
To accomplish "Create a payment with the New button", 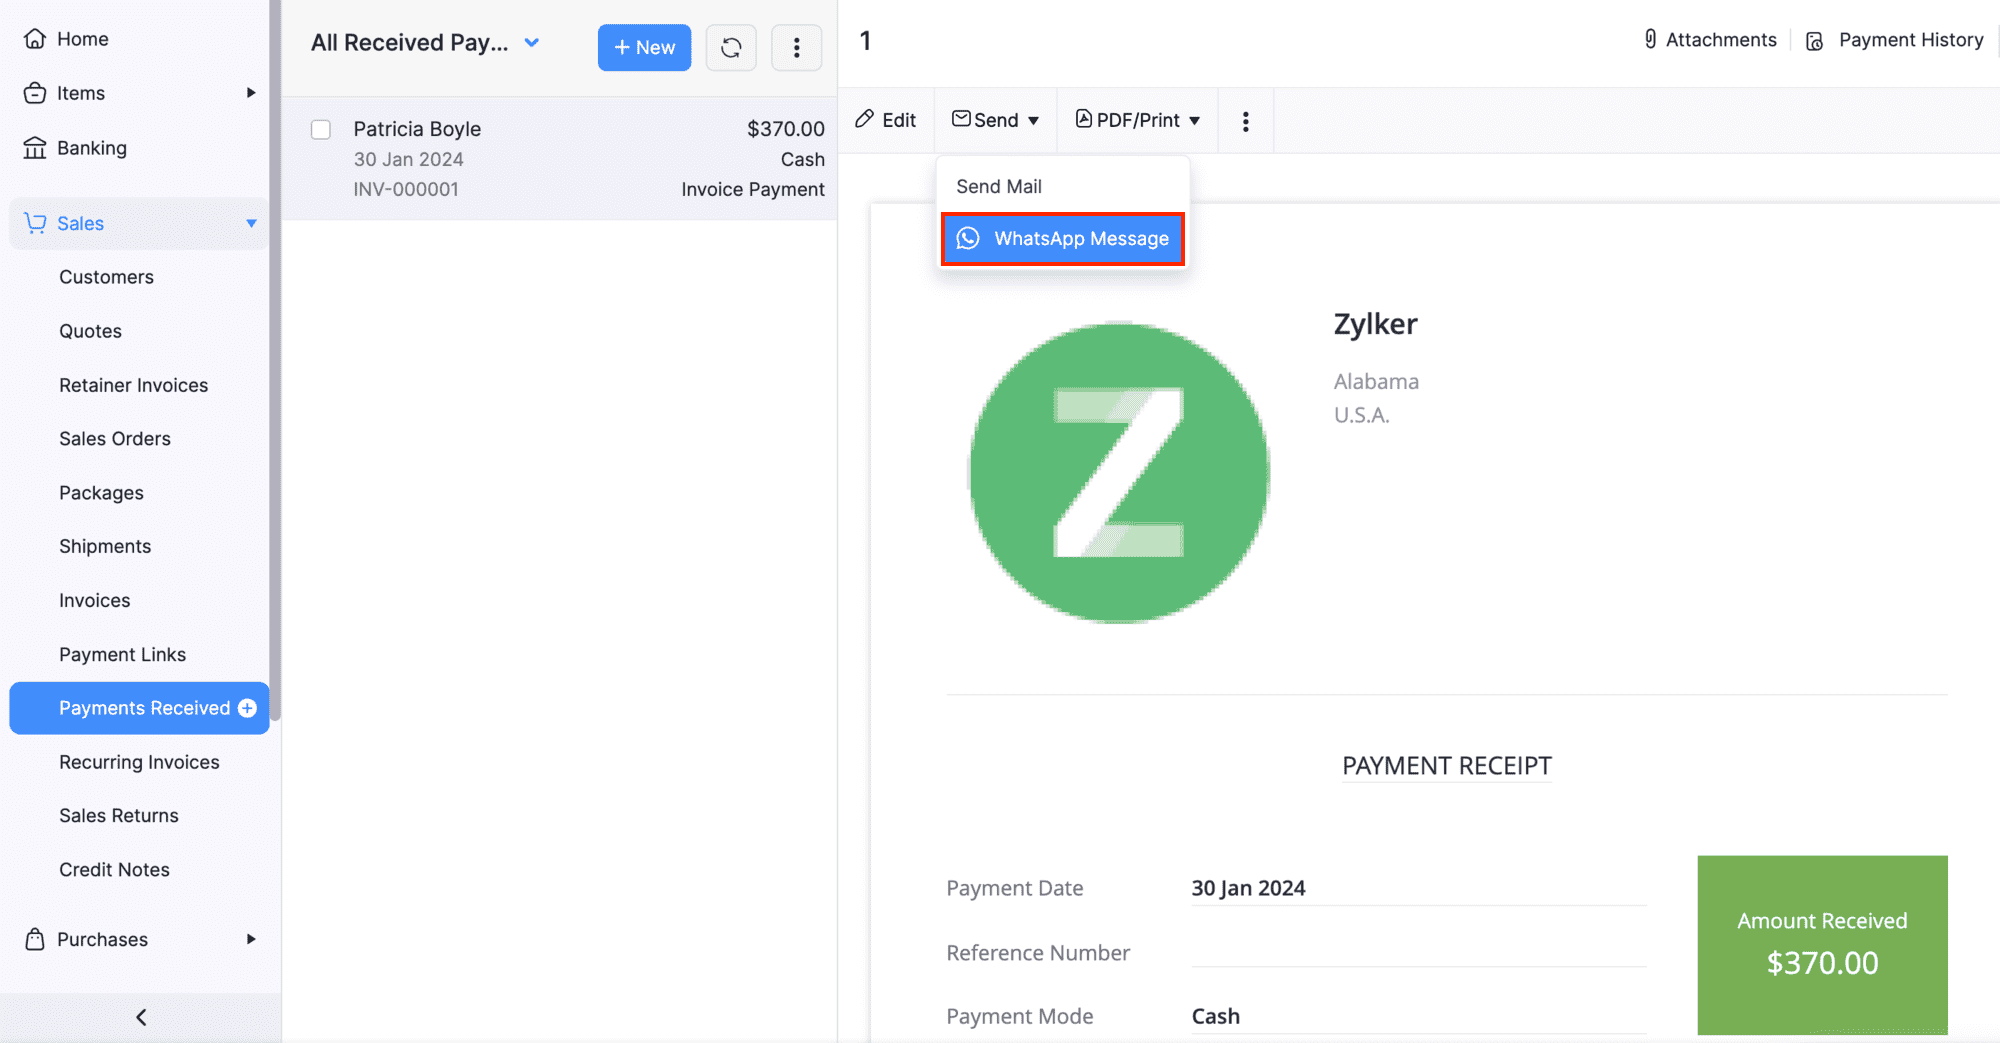I will pos(644,47).
